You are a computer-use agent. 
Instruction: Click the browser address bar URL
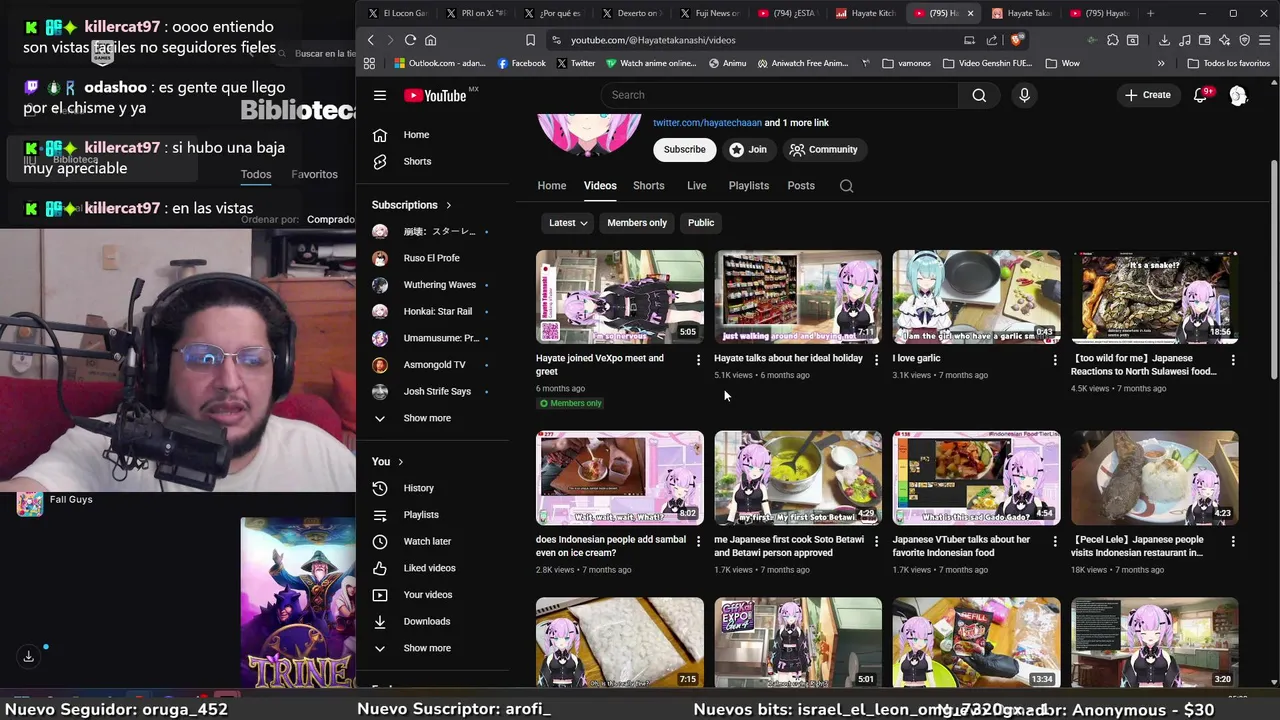click(653, 40)
